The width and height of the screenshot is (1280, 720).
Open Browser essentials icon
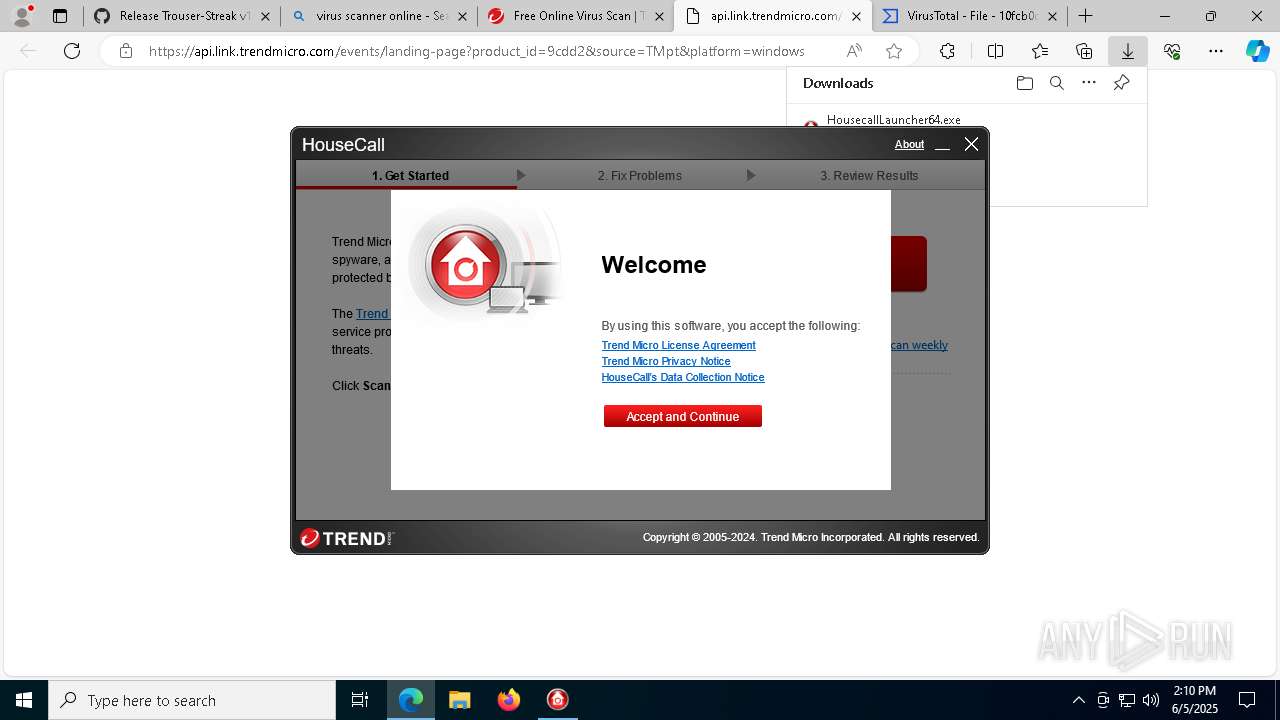[1172, 51]
